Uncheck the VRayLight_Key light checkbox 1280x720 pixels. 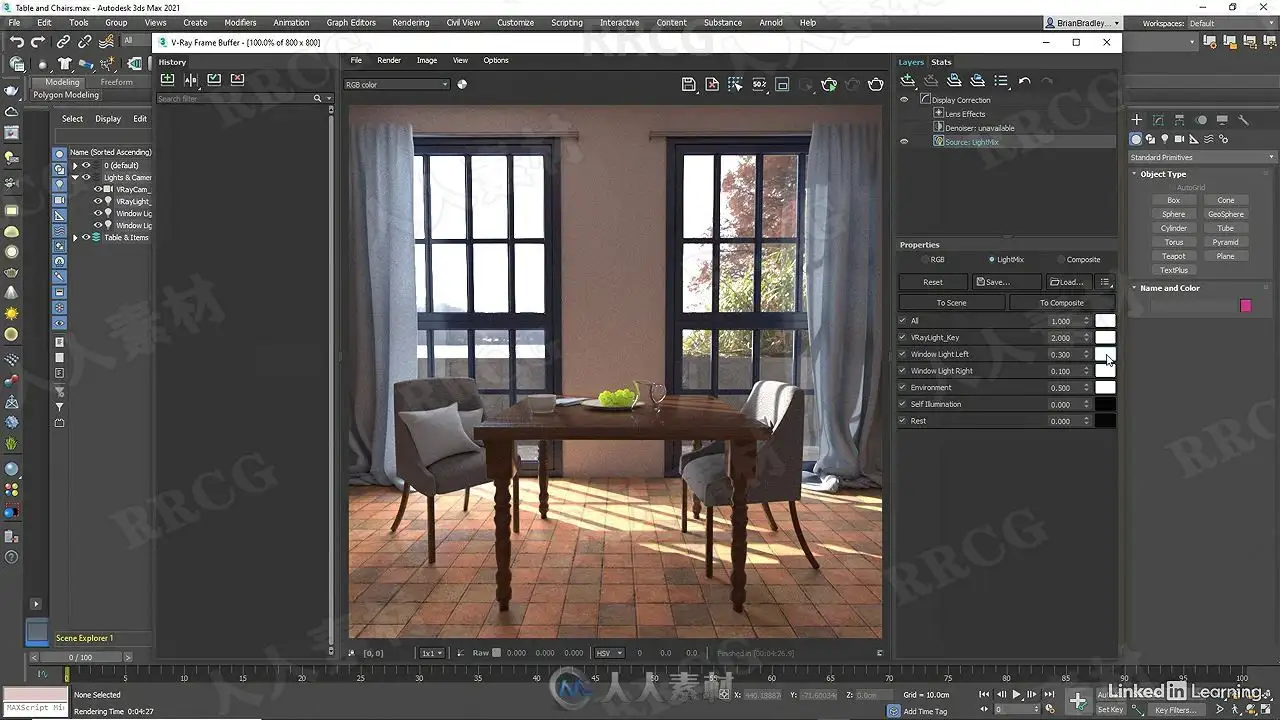point(902,337)
